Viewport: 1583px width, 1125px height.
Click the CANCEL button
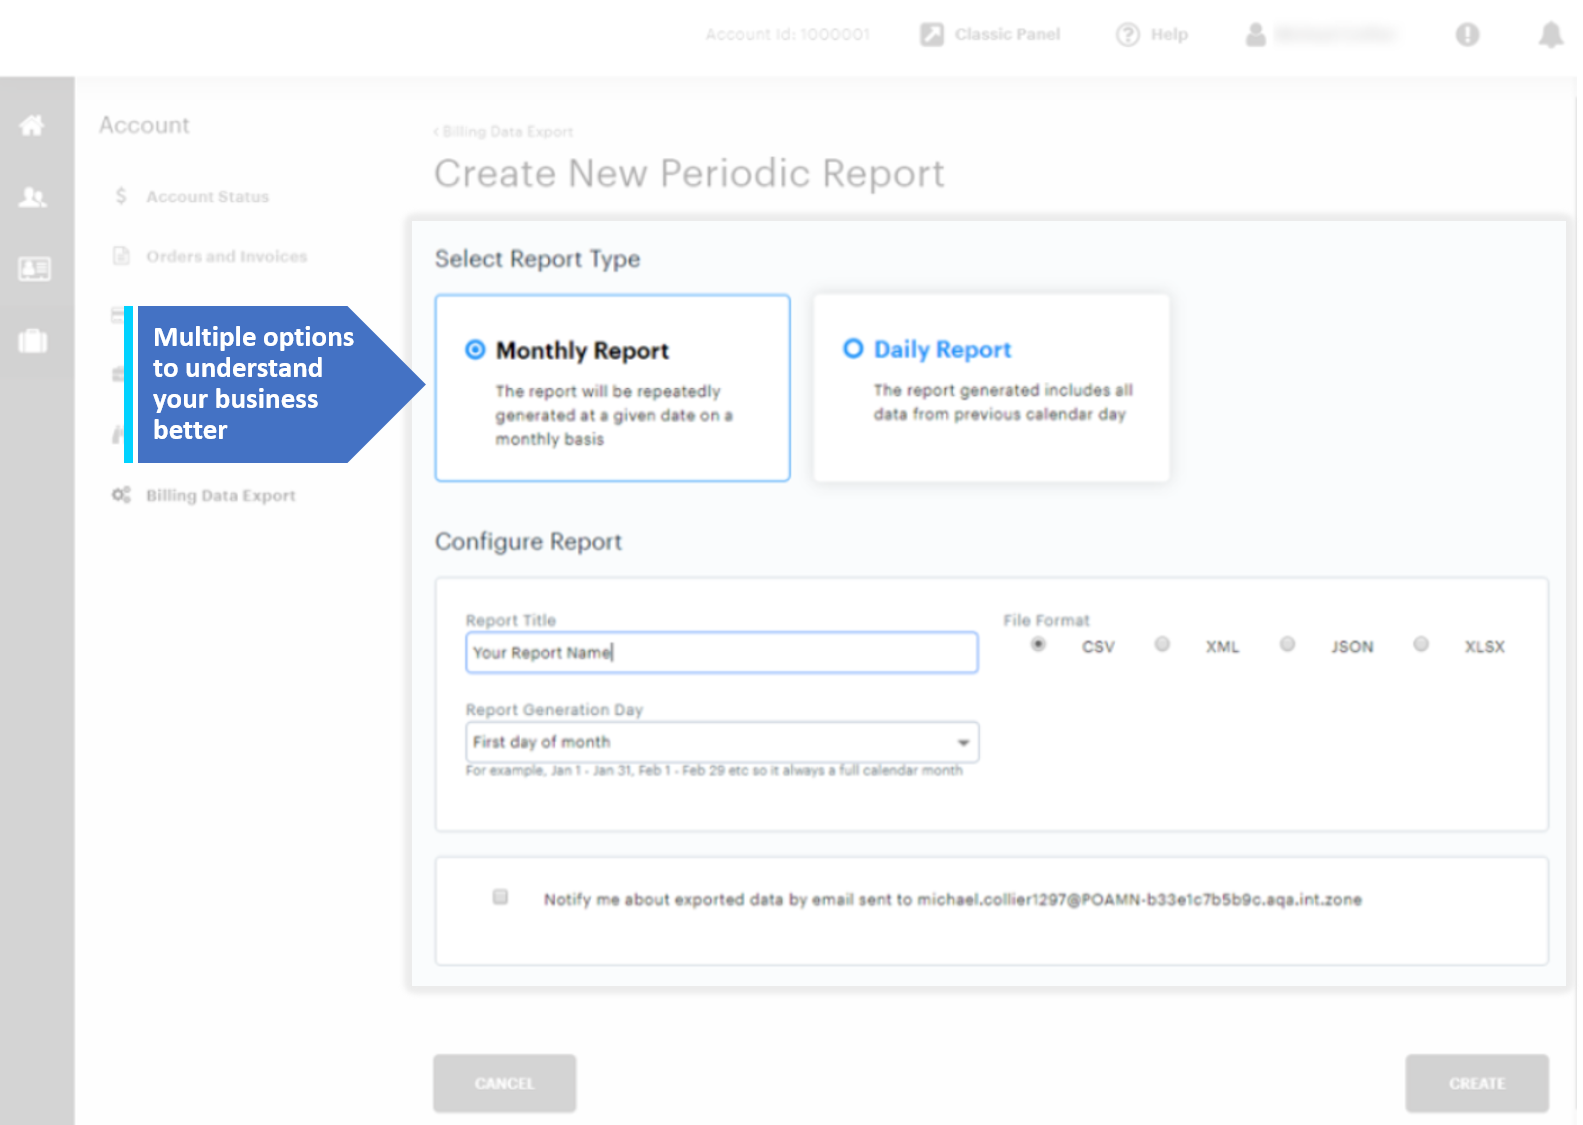coord(504,1083)
